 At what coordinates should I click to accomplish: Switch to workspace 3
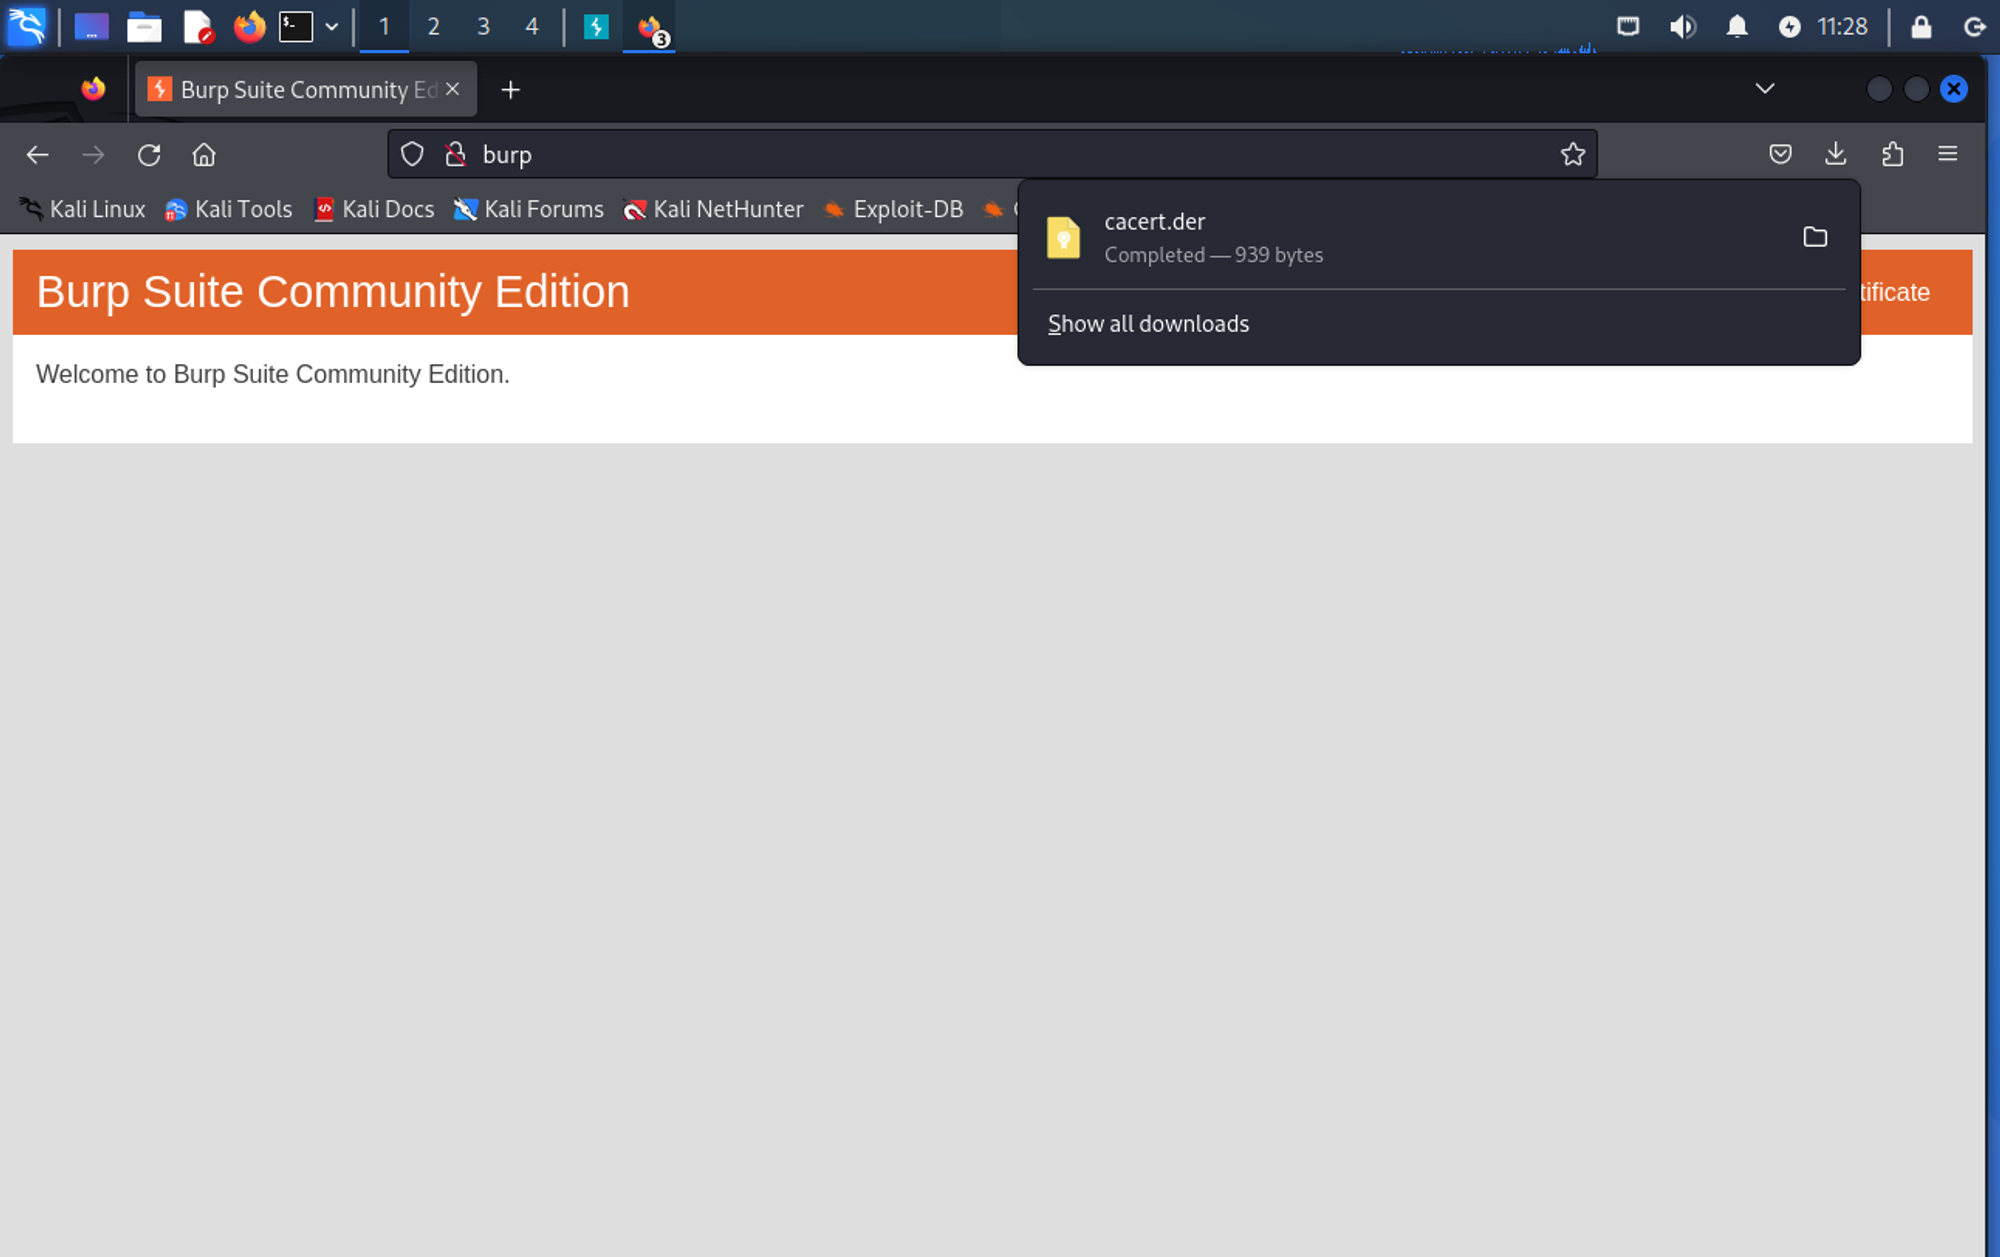pos(483,26)
